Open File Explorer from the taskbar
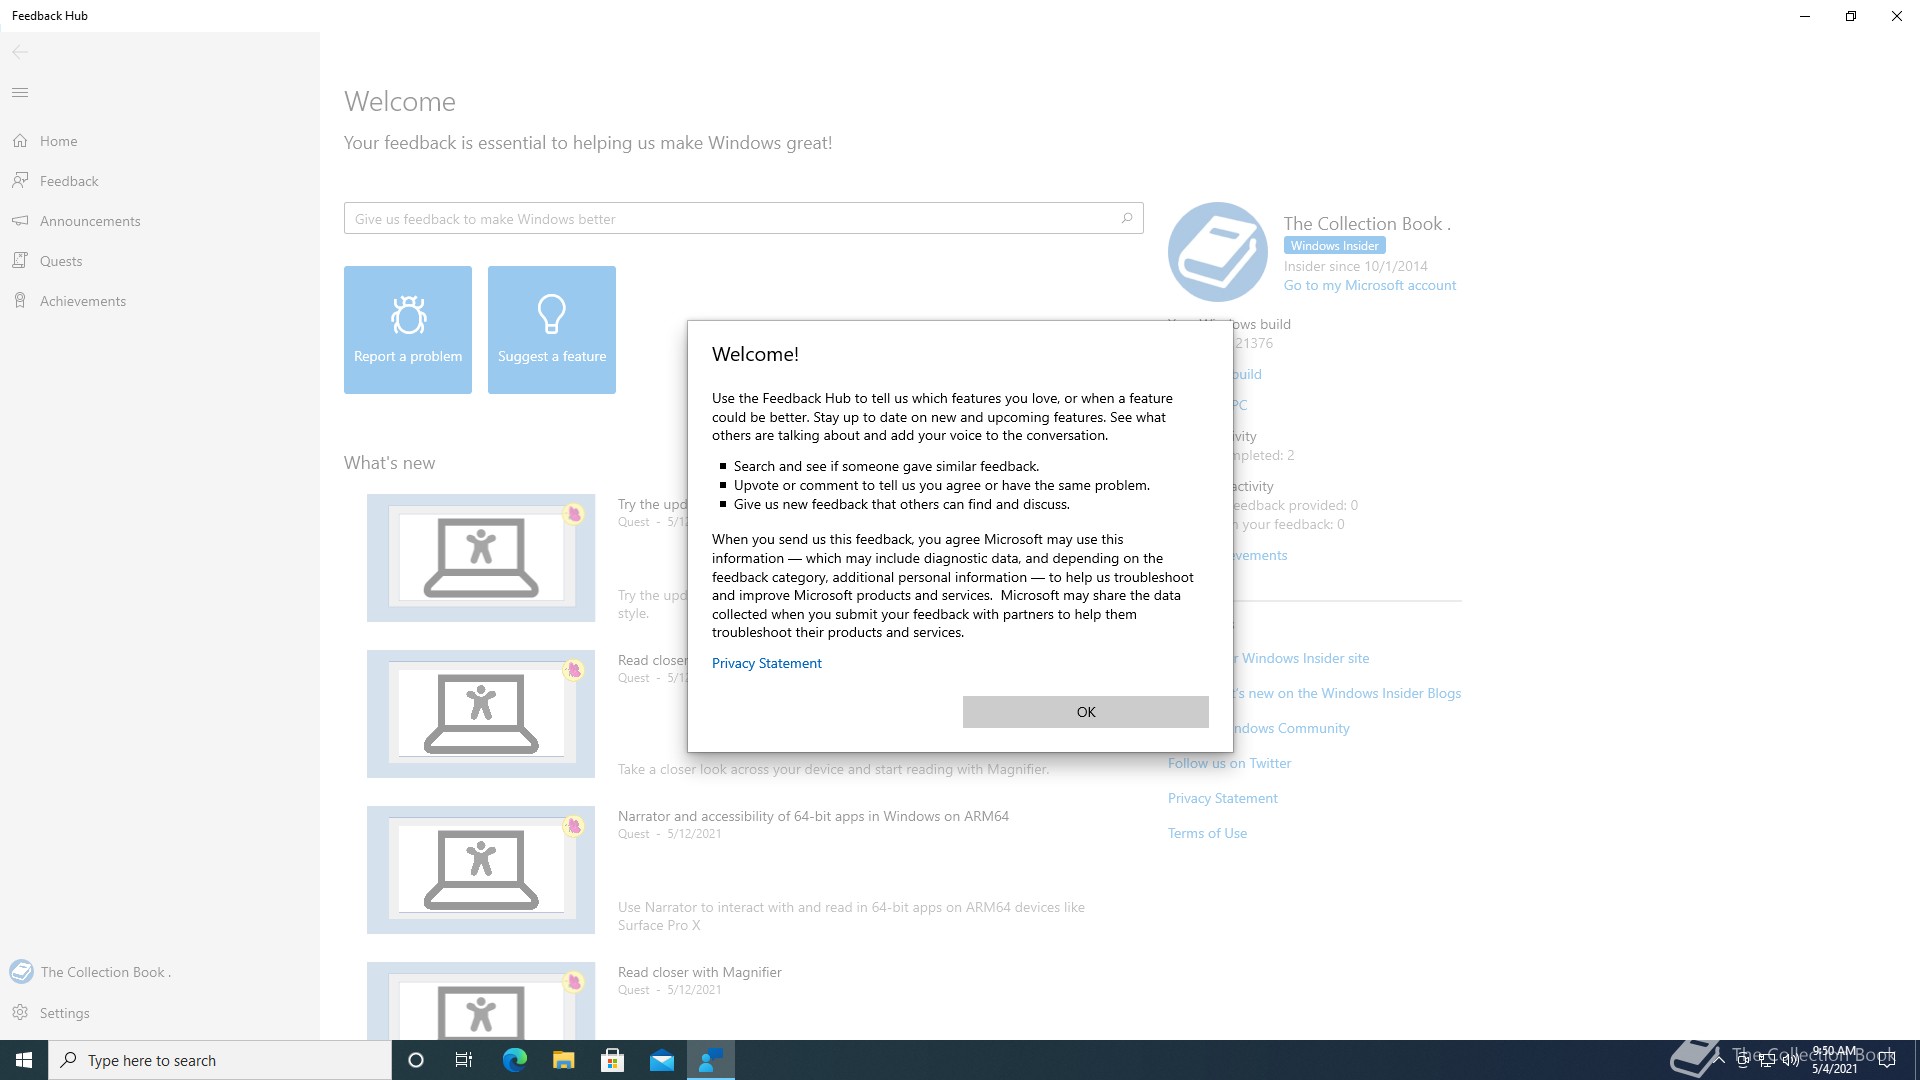The height and width of the screenshot is (1080, 1920). tap(563, 1060)
